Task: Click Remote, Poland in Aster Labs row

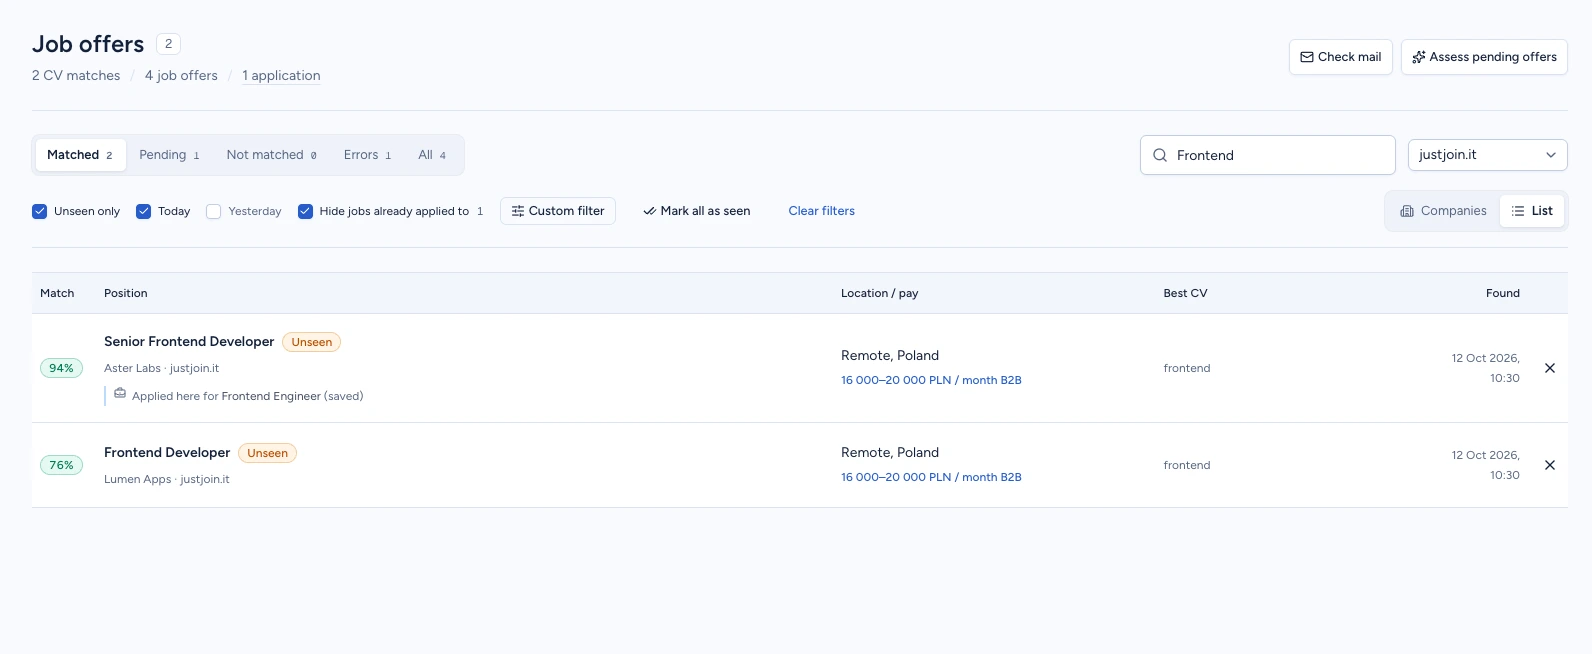Action: point(890,356)
